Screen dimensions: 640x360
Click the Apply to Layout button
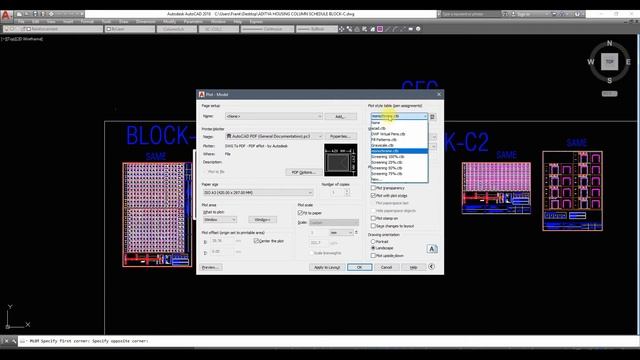pyautogui.click(x=327, y=267)
